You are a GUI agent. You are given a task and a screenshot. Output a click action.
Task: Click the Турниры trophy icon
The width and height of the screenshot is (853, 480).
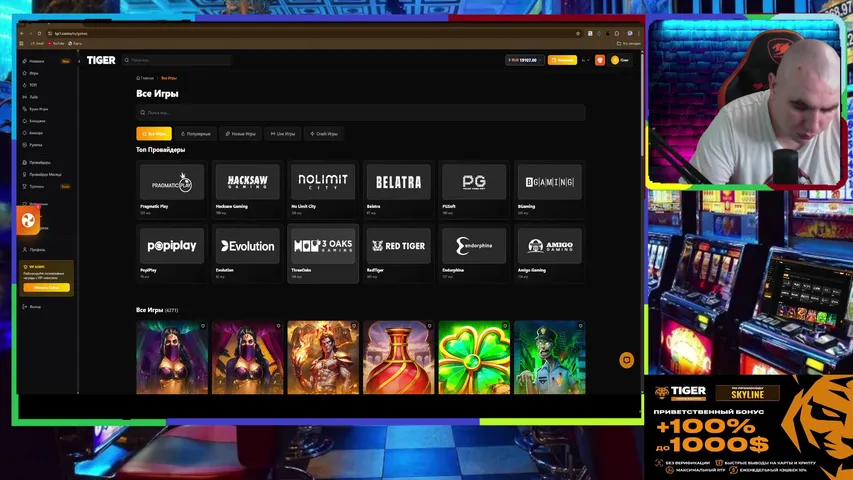tap(24, 186)
